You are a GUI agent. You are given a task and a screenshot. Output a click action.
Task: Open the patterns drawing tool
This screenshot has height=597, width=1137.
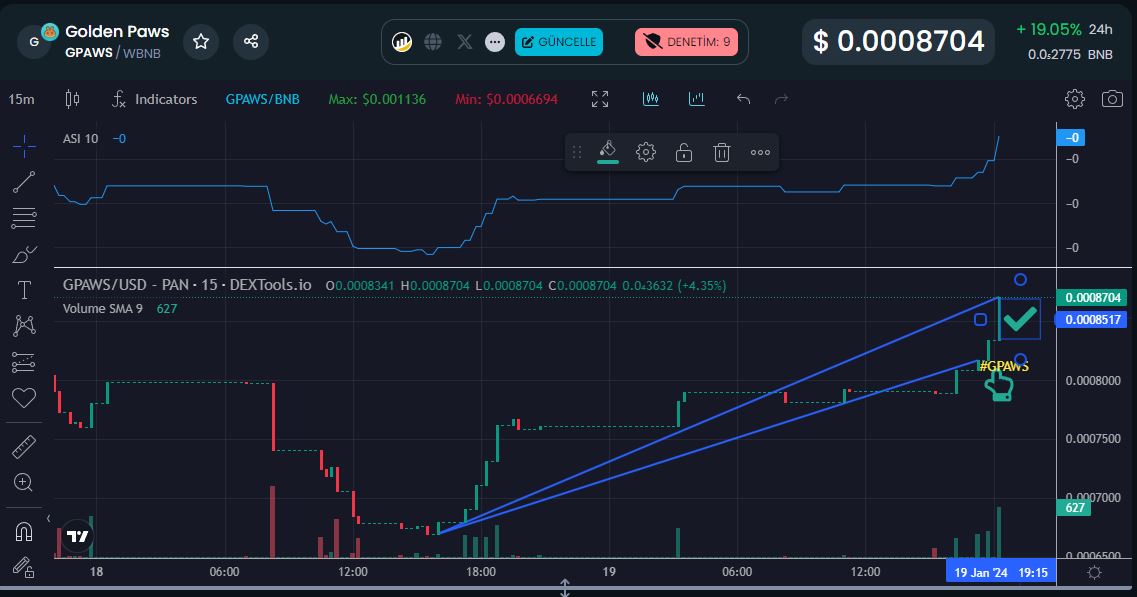pyautogui.click(x=24, y=326)
